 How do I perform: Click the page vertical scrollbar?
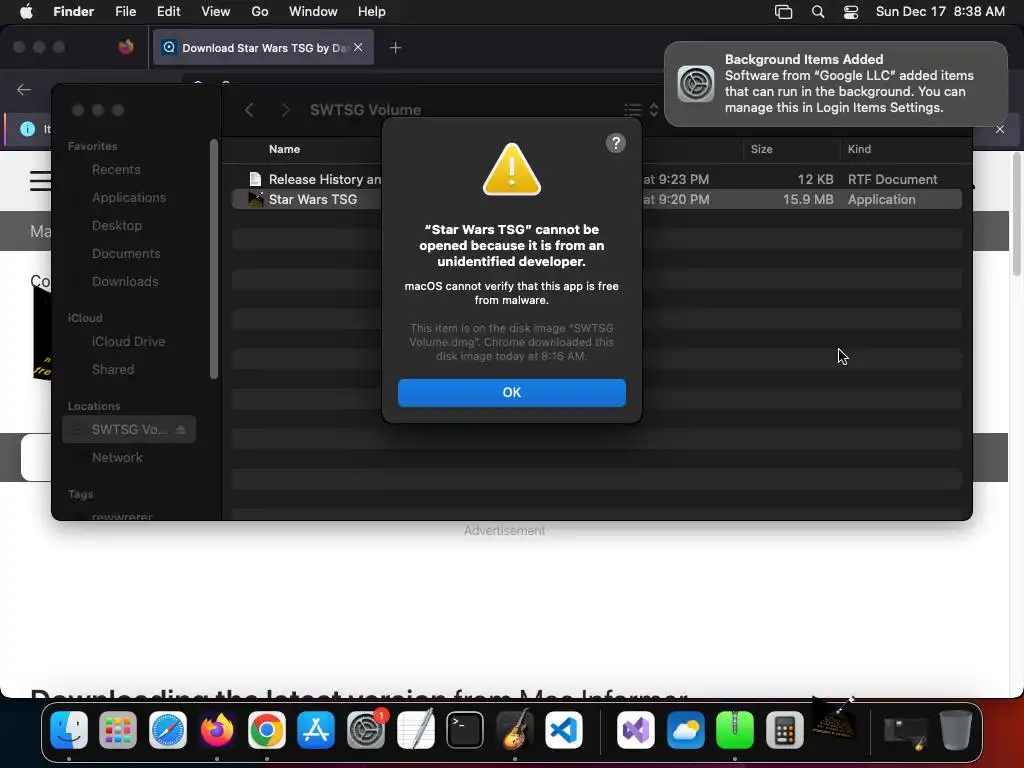pos(1017,214)
